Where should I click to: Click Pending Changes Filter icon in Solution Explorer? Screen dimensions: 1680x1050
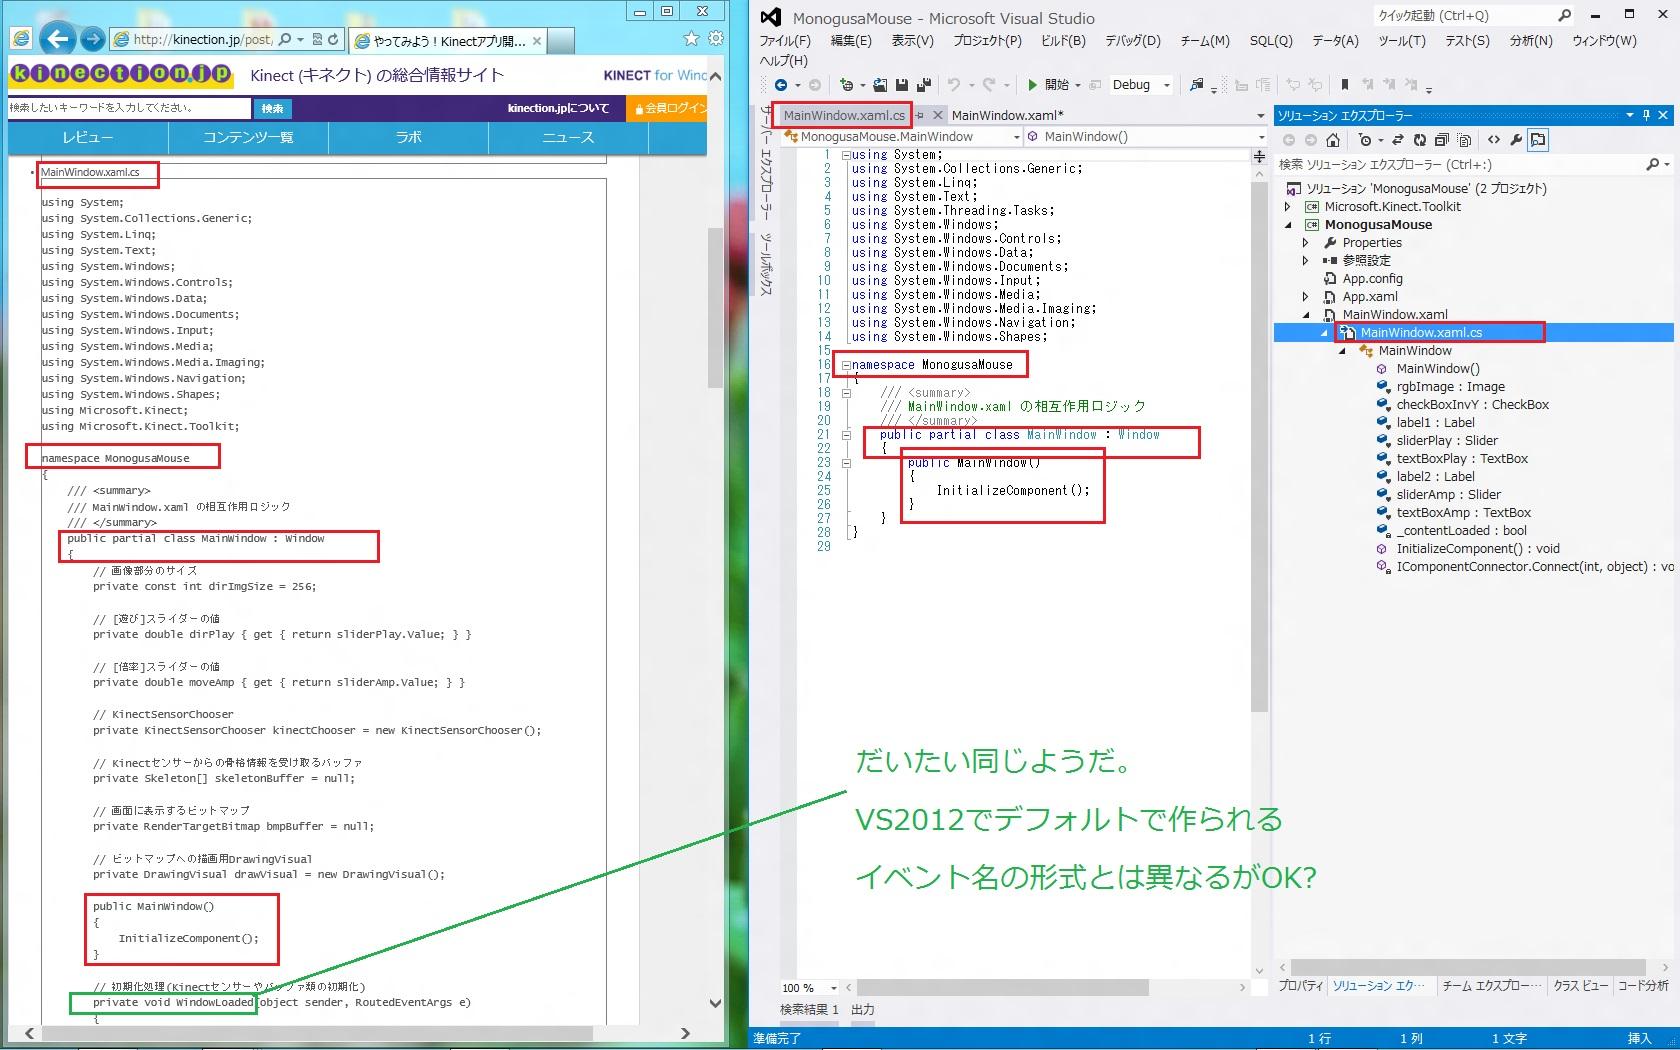[1366, 140]
